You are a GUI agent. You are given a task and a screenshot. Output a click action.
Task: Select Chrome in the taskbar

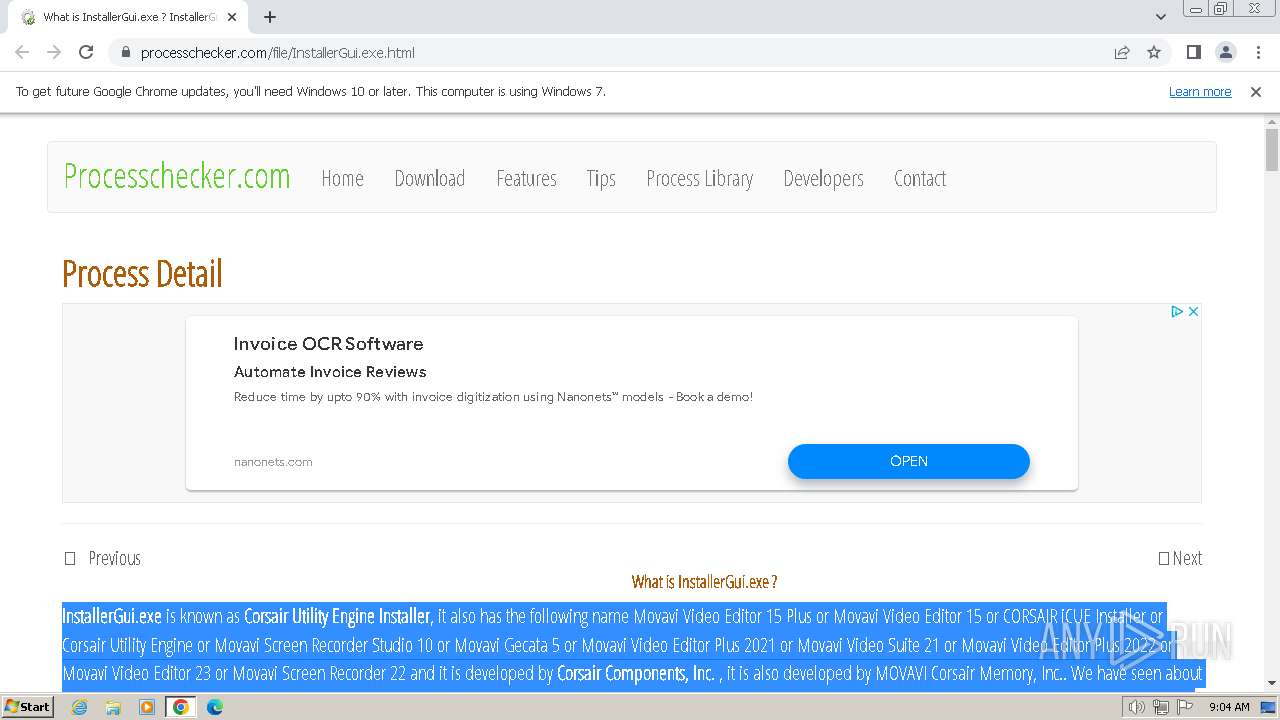click(x=181, y=707)
